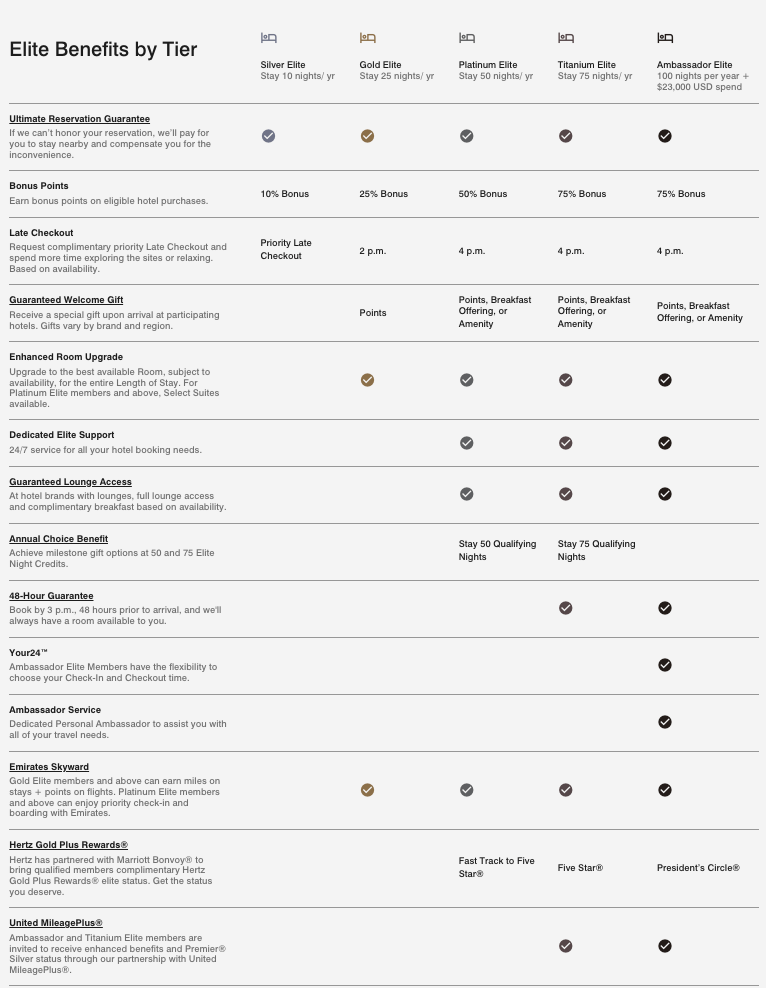Click the Platinum Elite bed icon
The height and width of the screenshot is (988, 766).
point(467,38)
